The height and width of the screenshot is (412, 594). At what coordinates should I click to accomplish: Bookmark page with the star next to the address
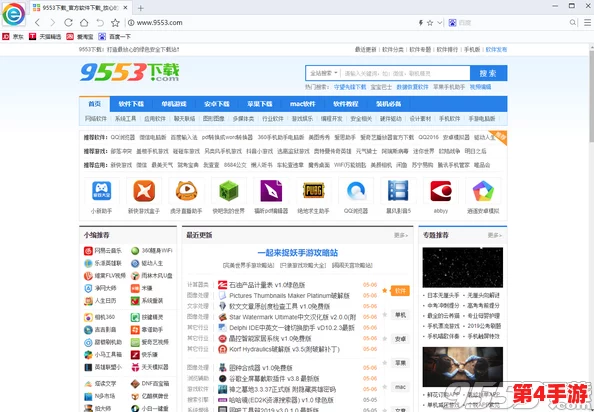[116, 23]
